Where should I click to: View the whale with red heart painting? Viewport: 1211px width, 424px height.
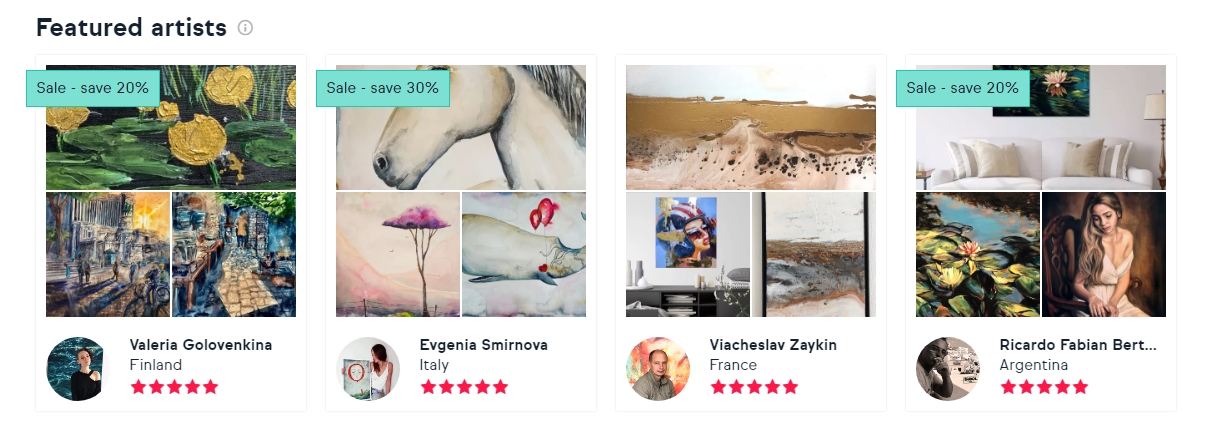[524, 254]
